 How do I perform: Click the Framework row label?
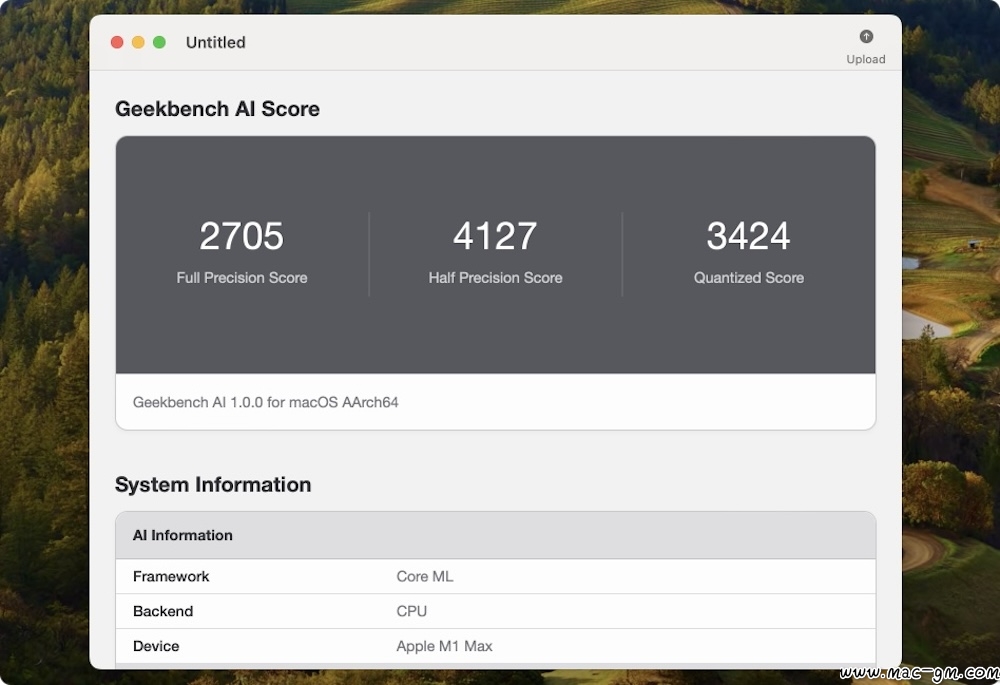click(x=171, y=577)
